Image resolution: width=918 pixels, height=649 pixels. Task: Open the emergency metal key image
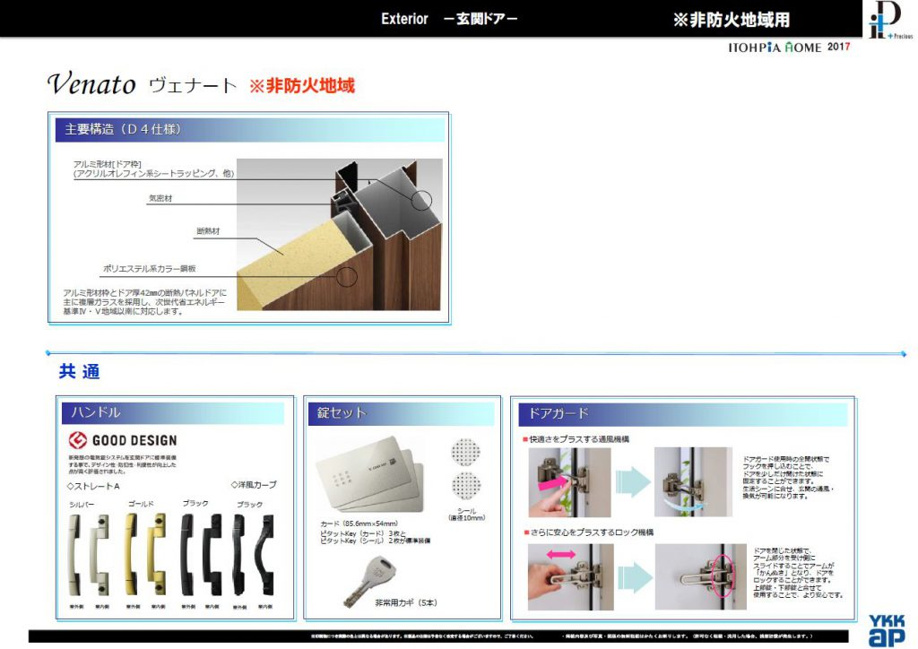[368, 581]
